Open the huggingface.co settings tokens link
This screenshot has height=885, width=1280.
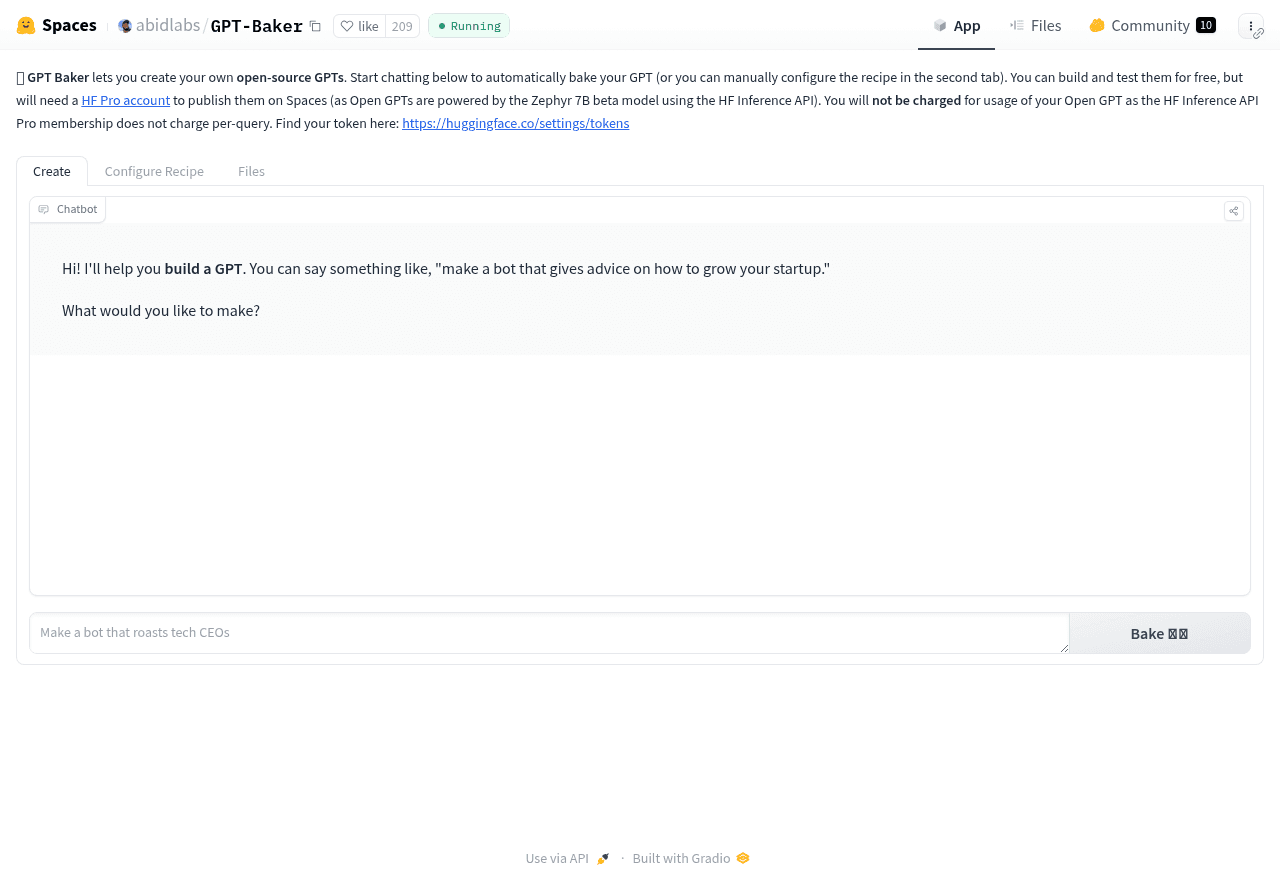515,124
